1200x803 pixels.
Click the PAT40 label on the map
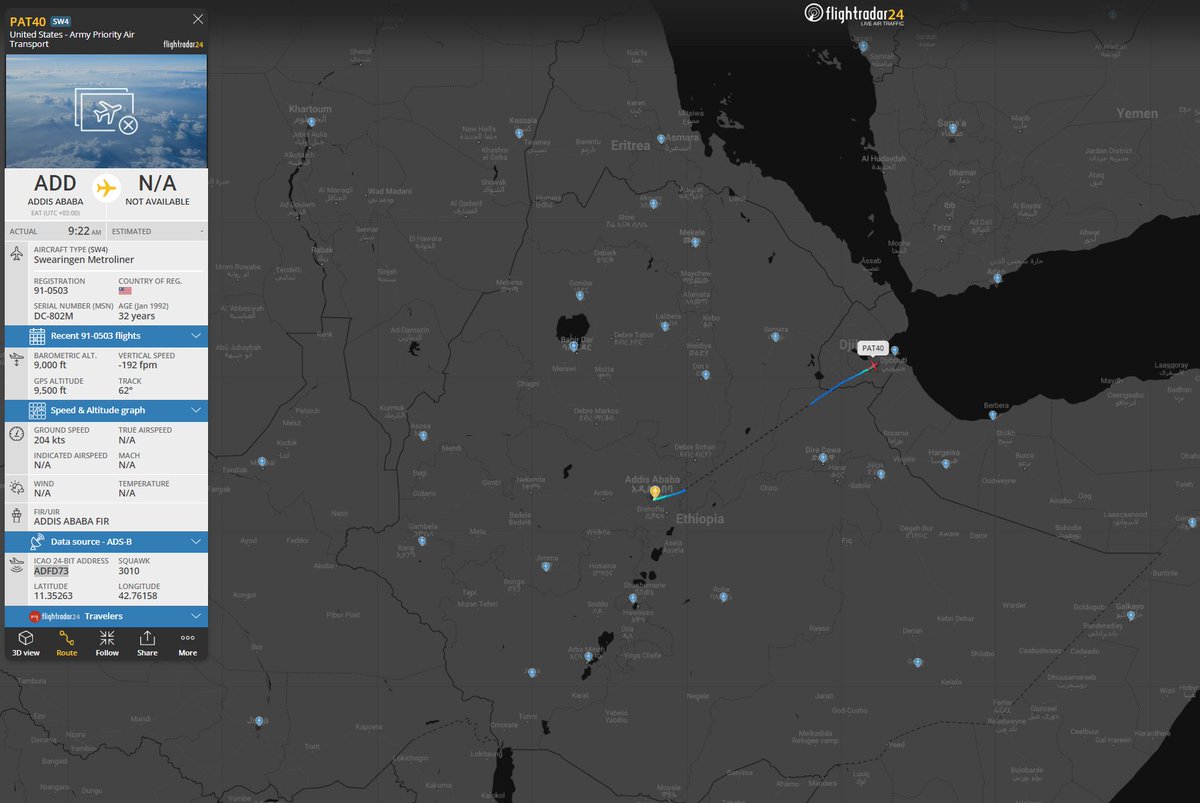(x=873, y=348)
